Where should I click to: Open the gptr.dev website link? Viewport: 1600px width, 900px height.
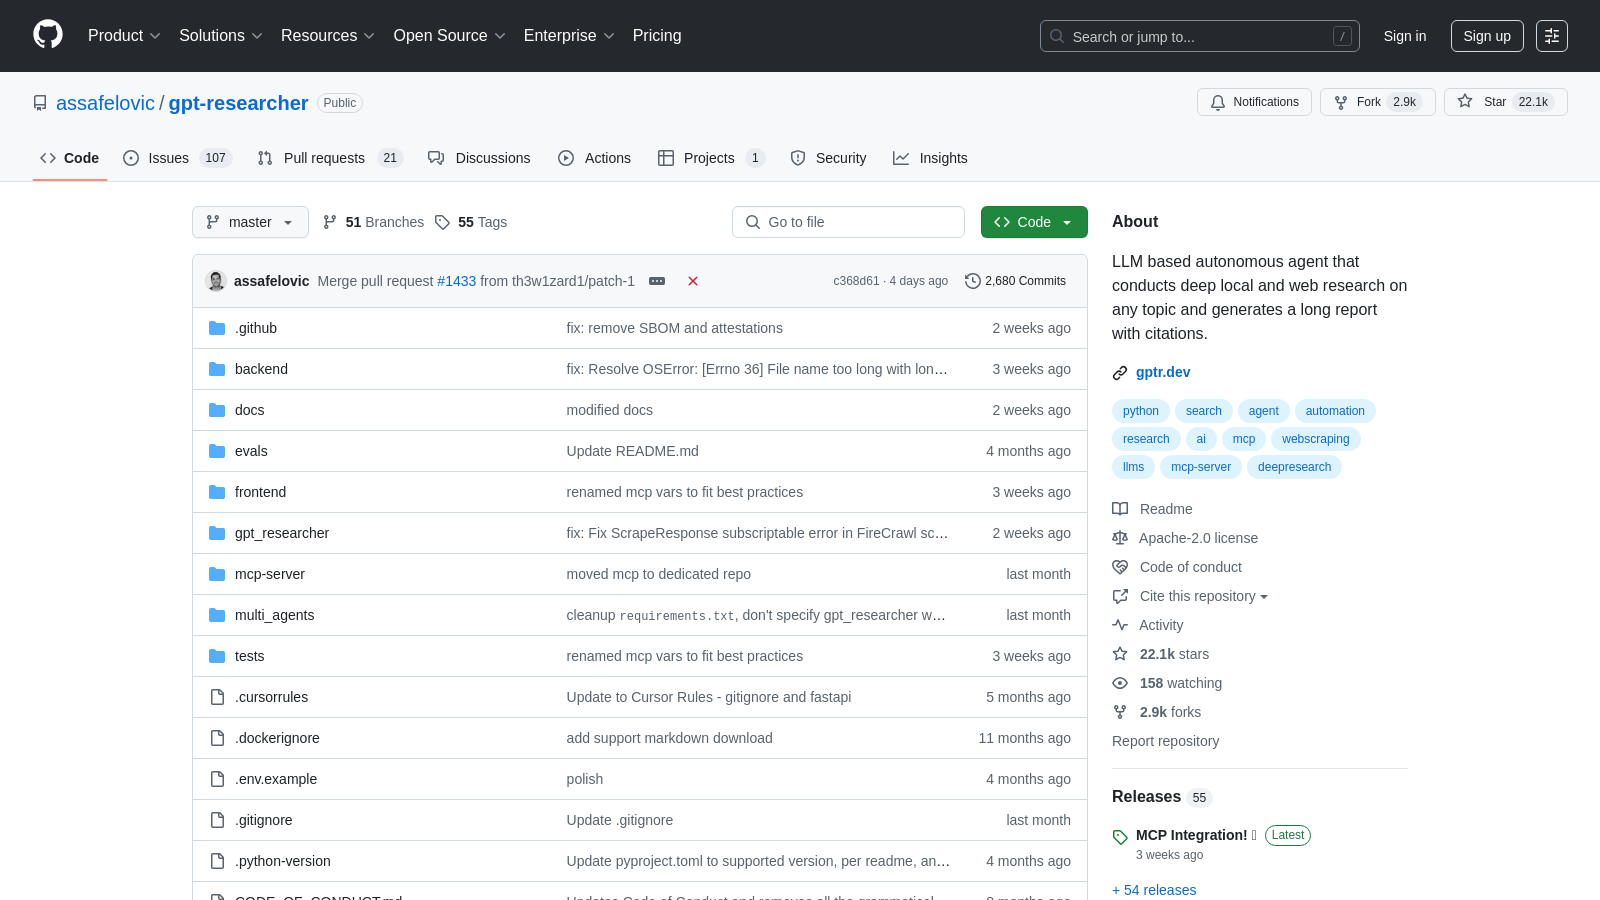1163,372
